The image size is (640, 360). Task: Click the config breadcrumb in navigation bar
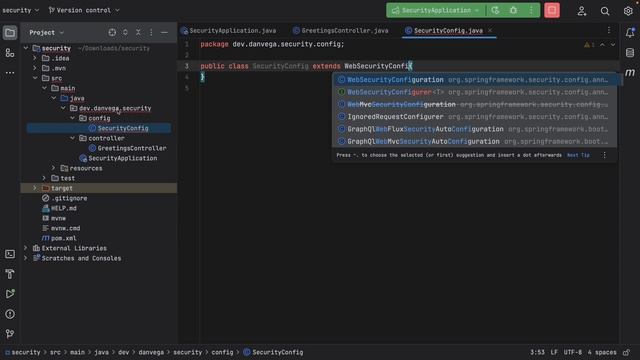click(x=222, y=352)
